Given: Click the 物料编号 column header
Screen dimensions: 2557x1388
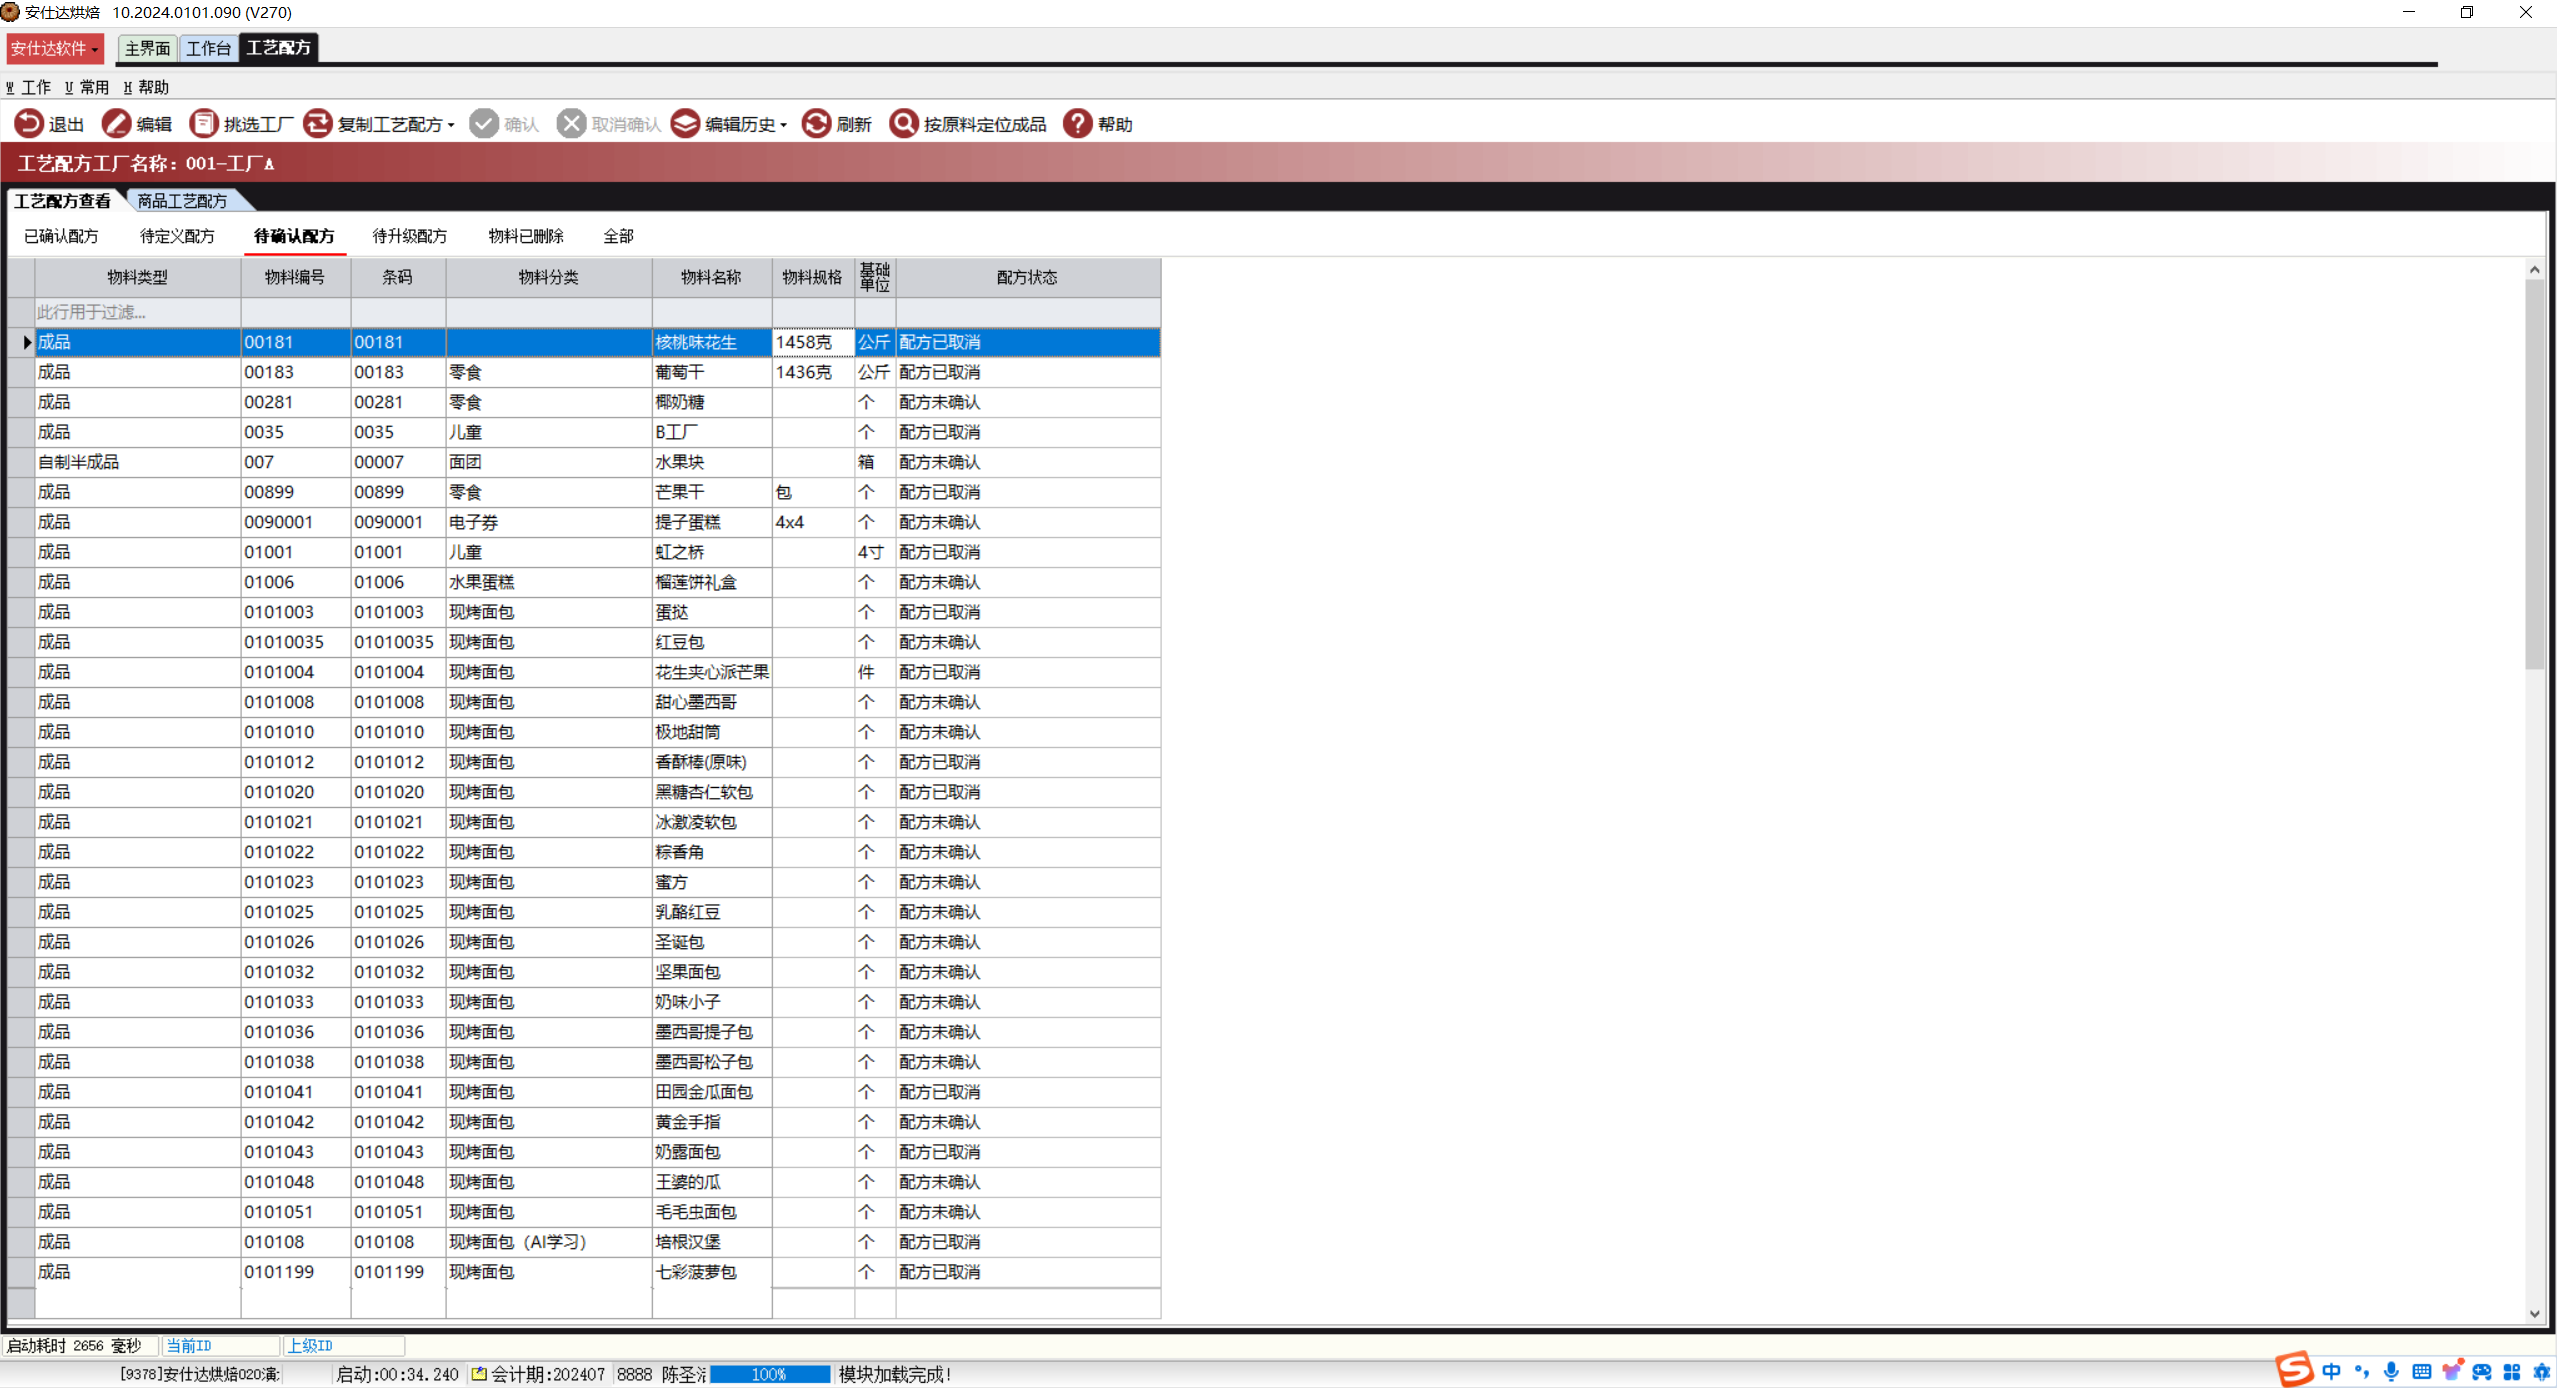Looking at the screenshot, I should click(x=295, y=277).
